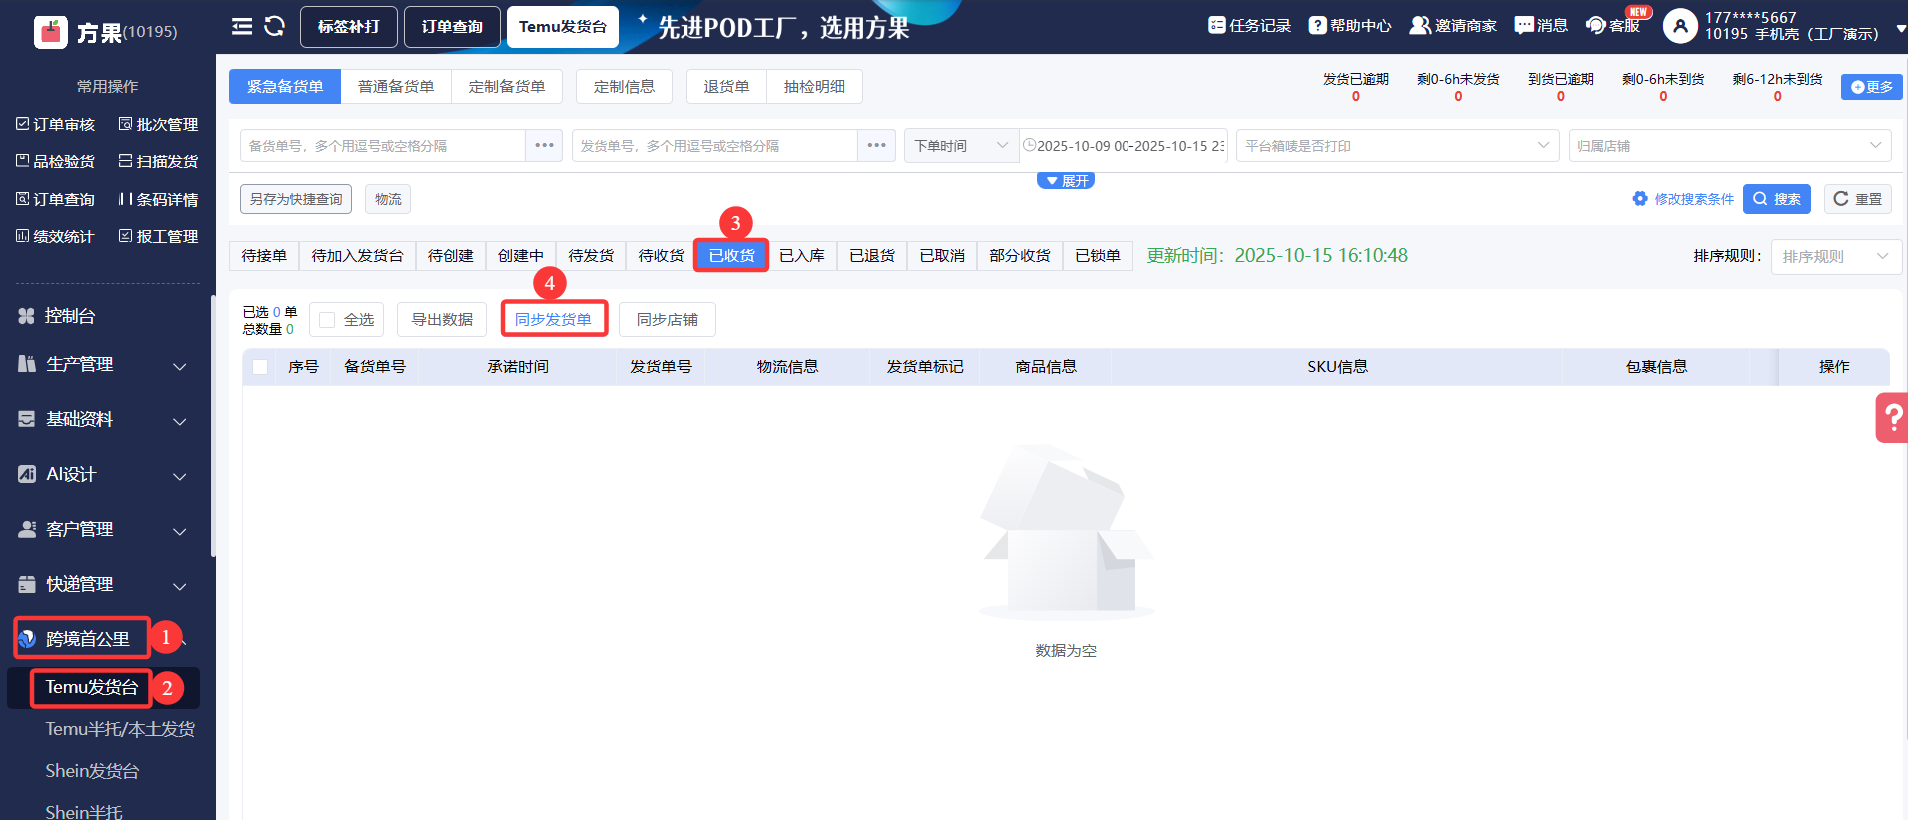Image resolution: width=1908 pixels, height=820 pixels.
Task: Open Shein发货台 in sidebar
Action: [92, 771]
